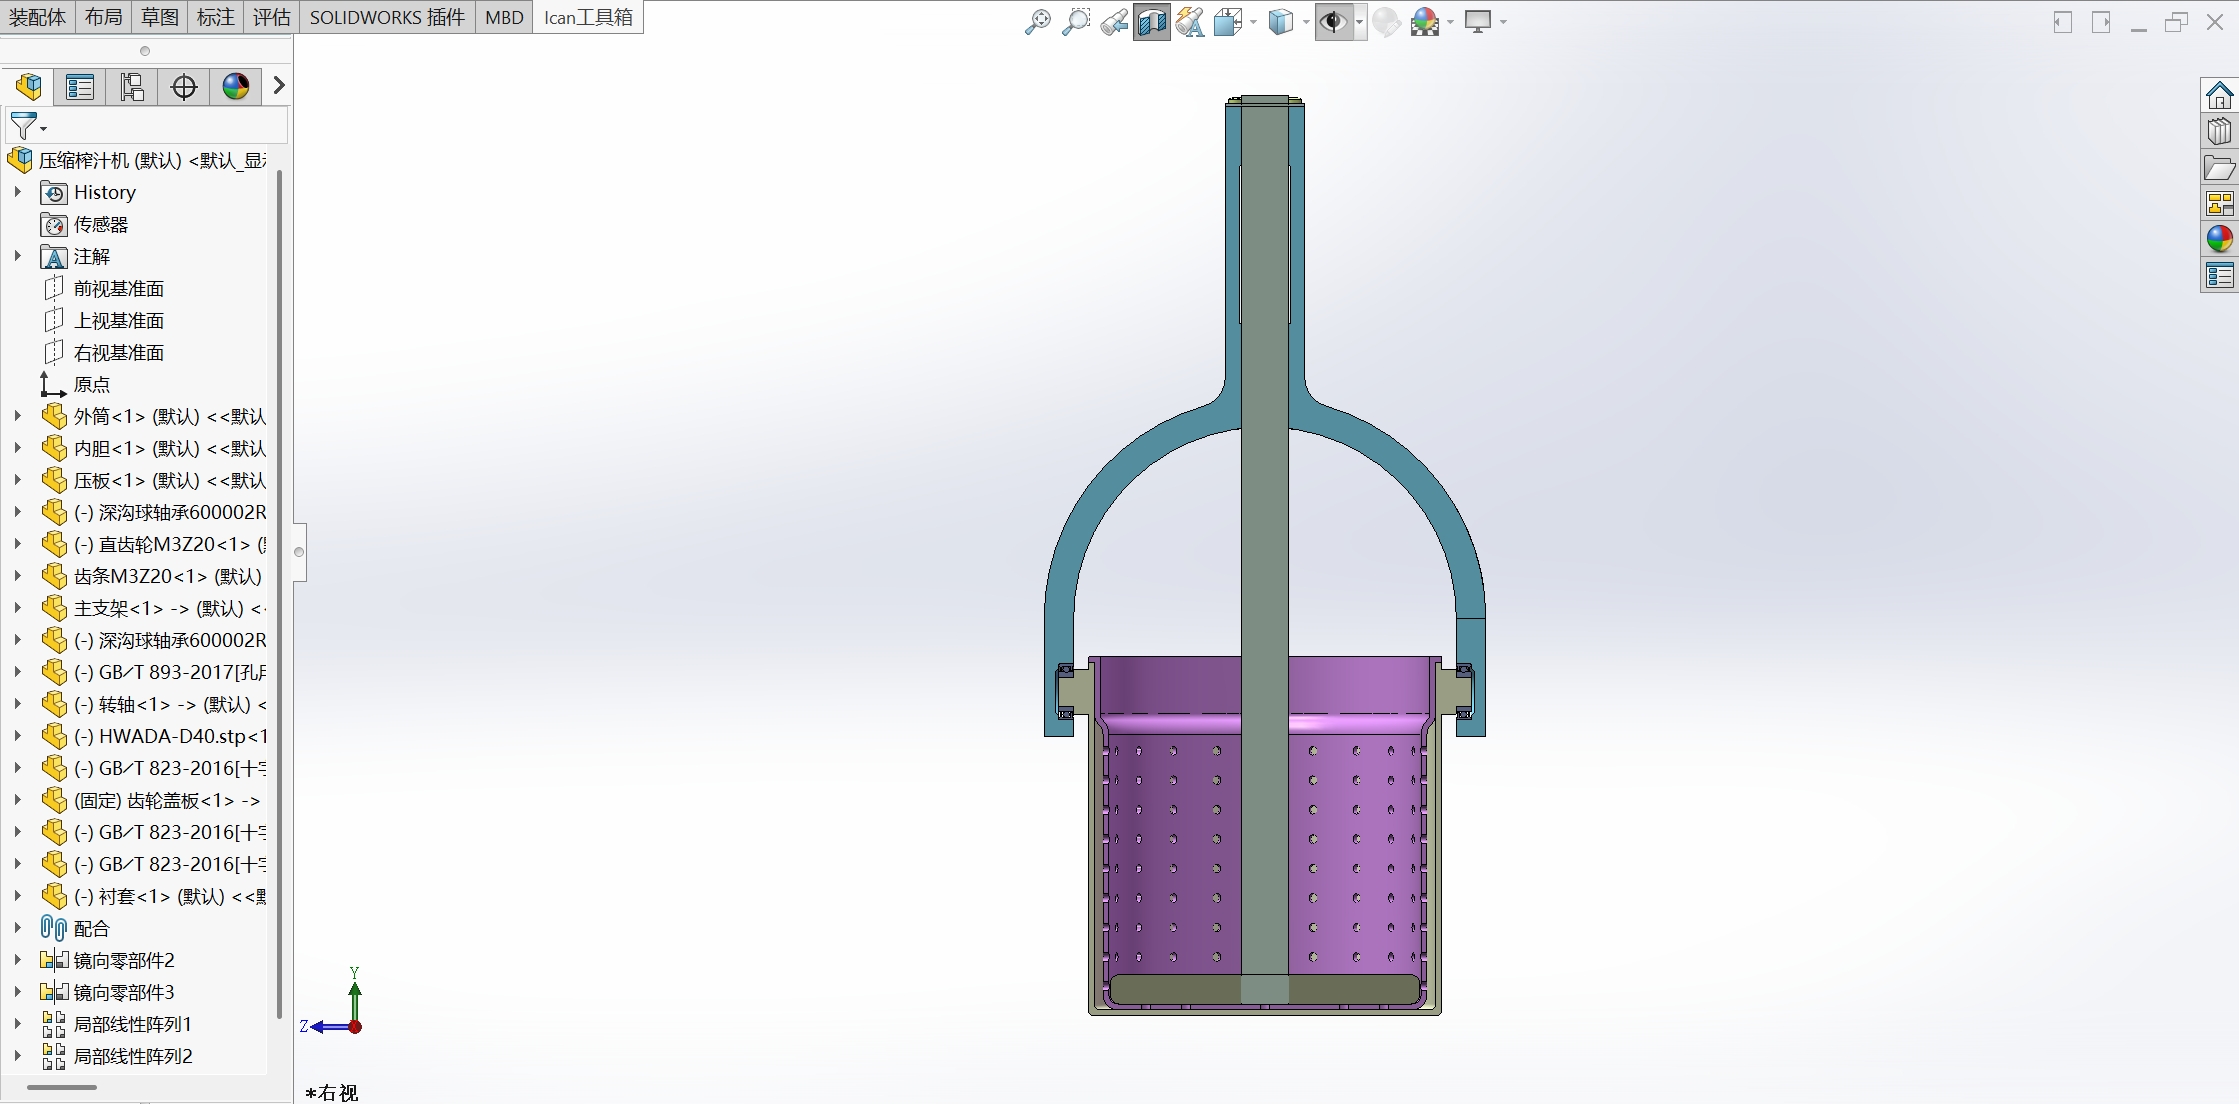Expand the History folder
2239x1104 pixels.
pyautogui.click(x=17, y=192)
